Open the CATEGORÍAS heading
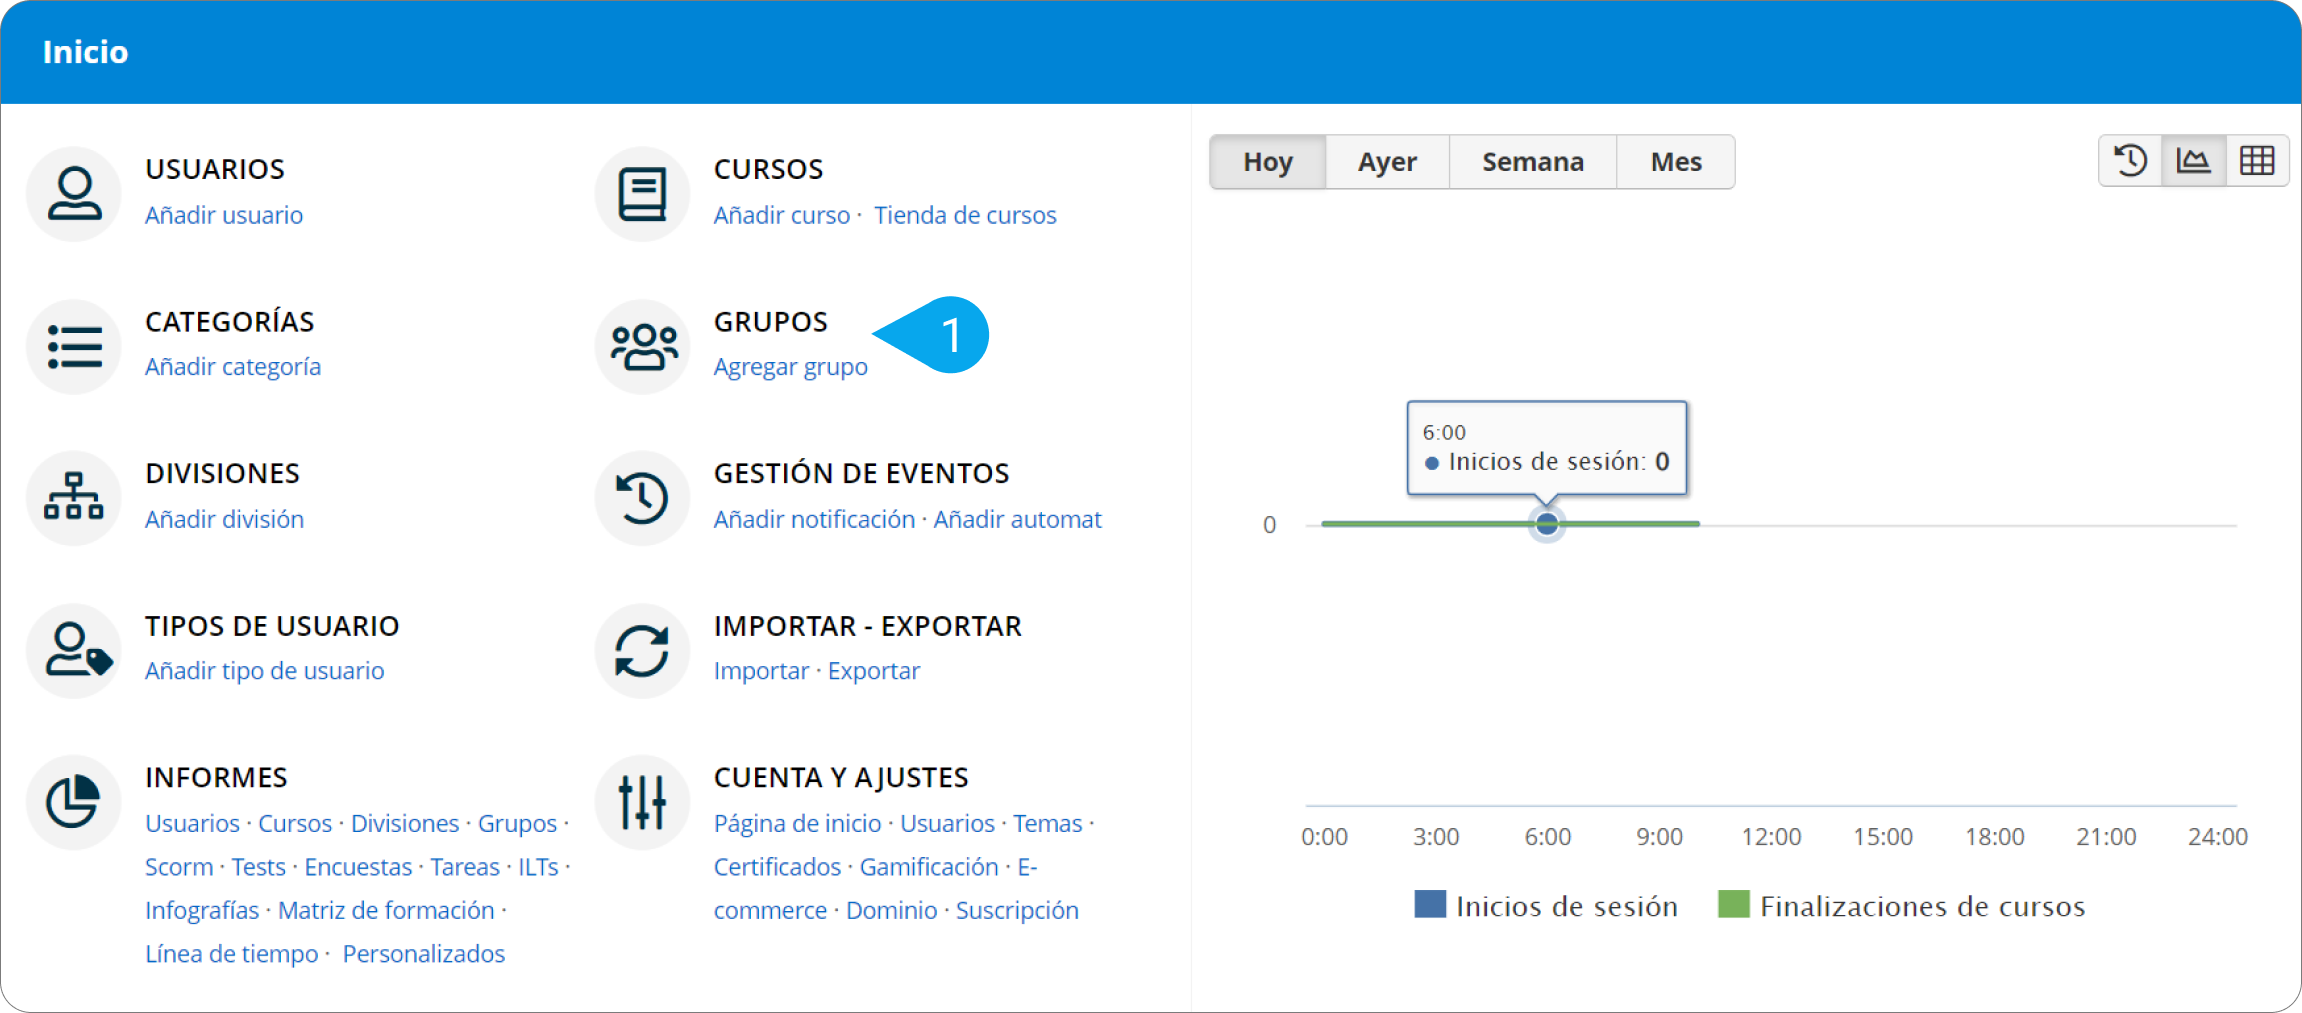The height and width of the screenshot is (1013, 2302). (229, 322)
